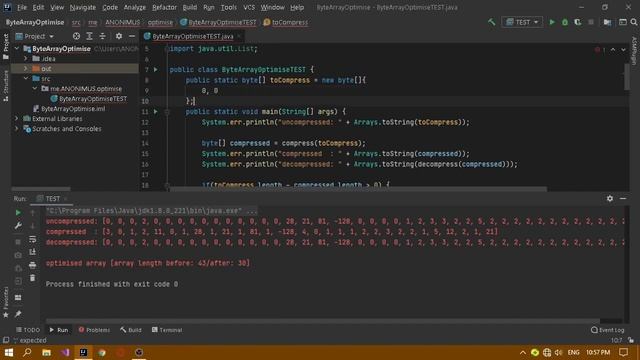640x360 pixels.
Task: Open the Build tool window
Action: [x=131, y=330]
